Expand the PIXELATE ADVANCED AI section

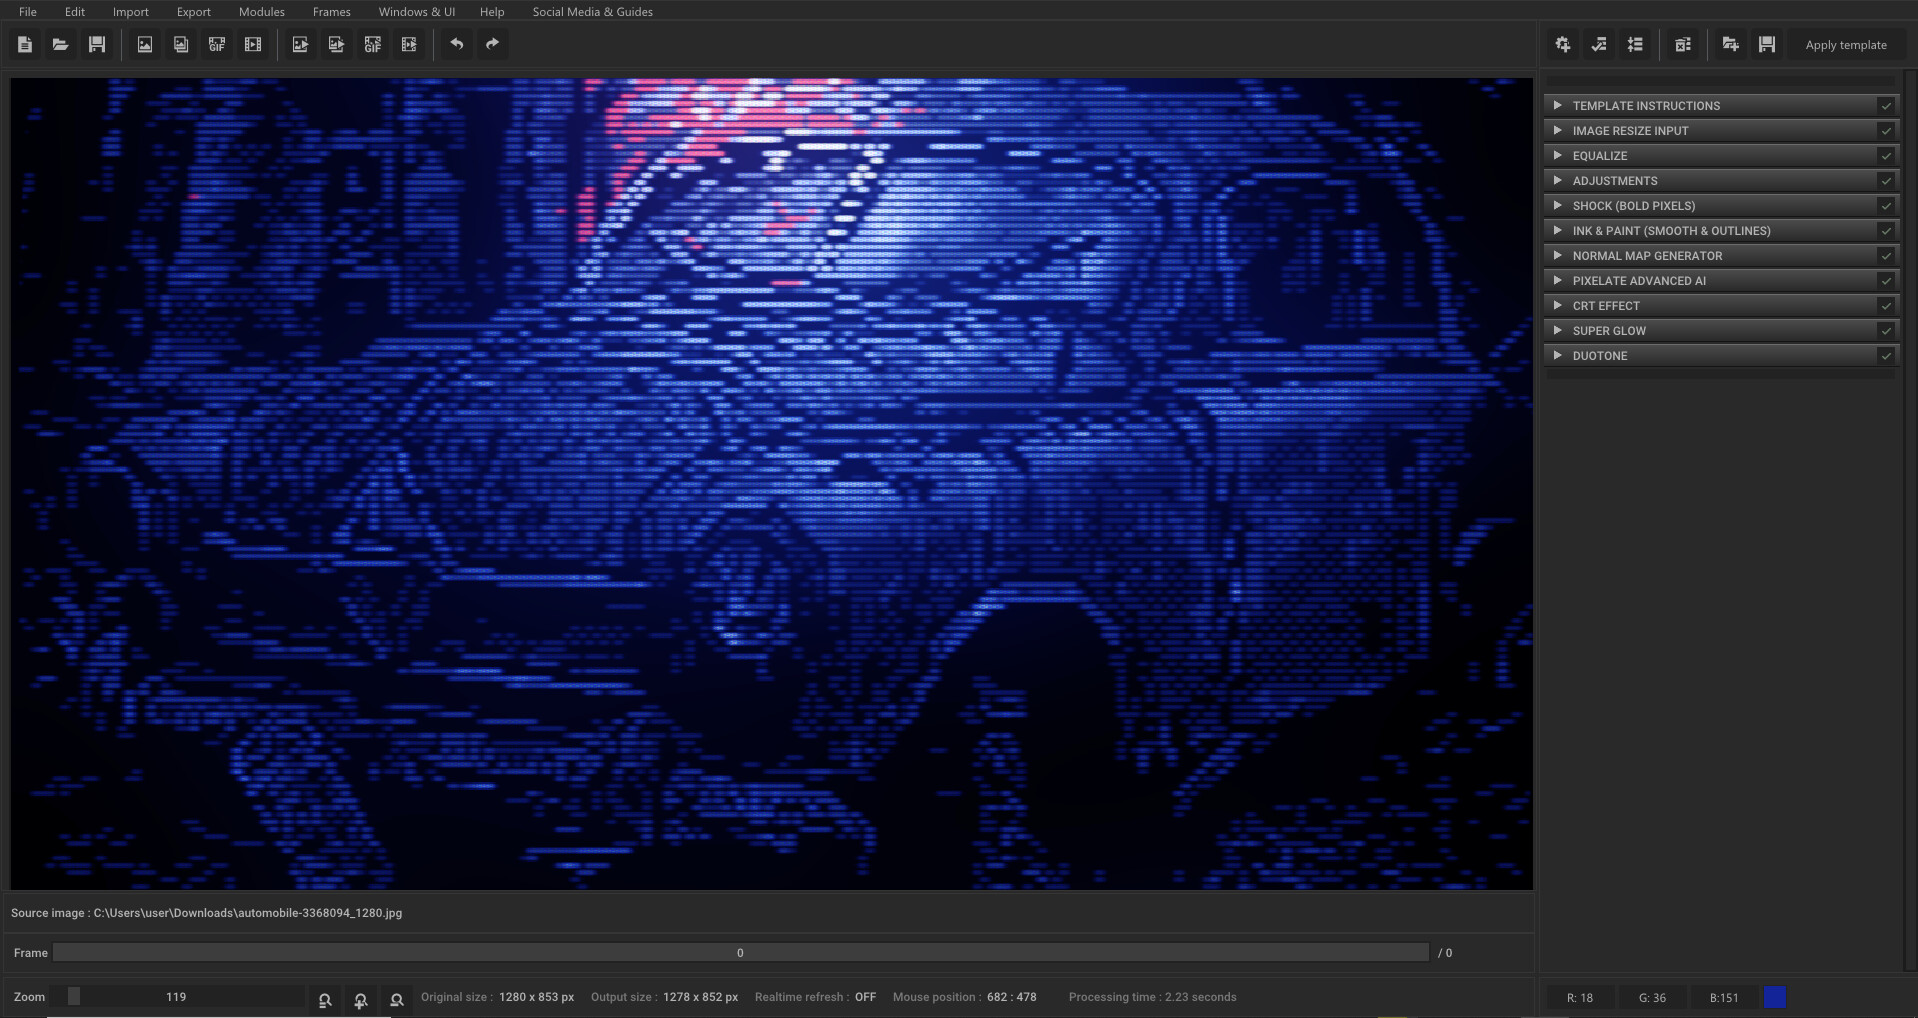coord(1559,280)
